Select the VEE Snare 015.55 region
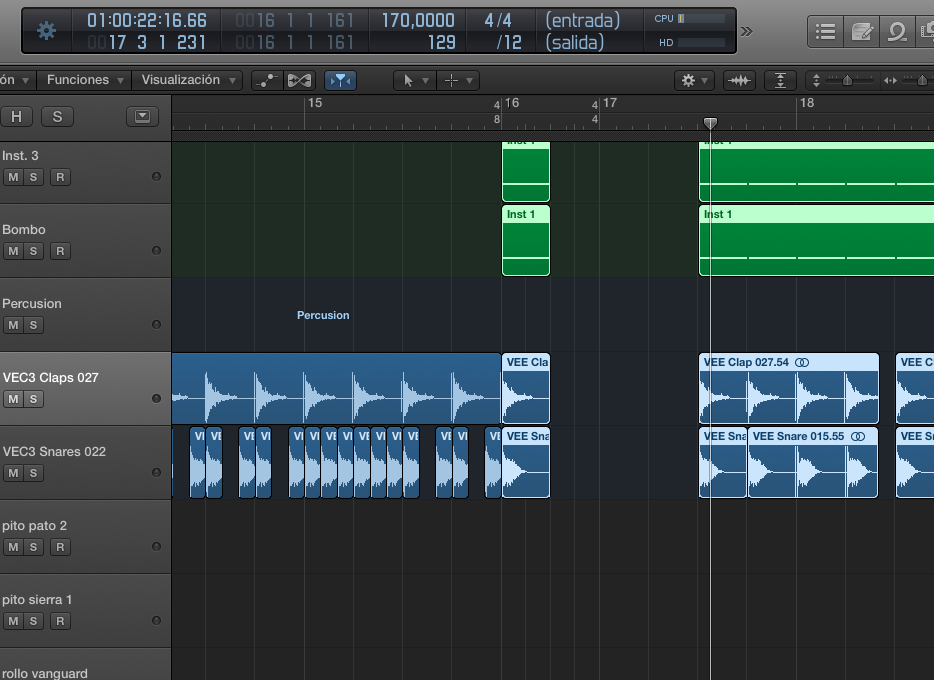Viewport: 934px width, 680px height. click(x=812, y=462)
